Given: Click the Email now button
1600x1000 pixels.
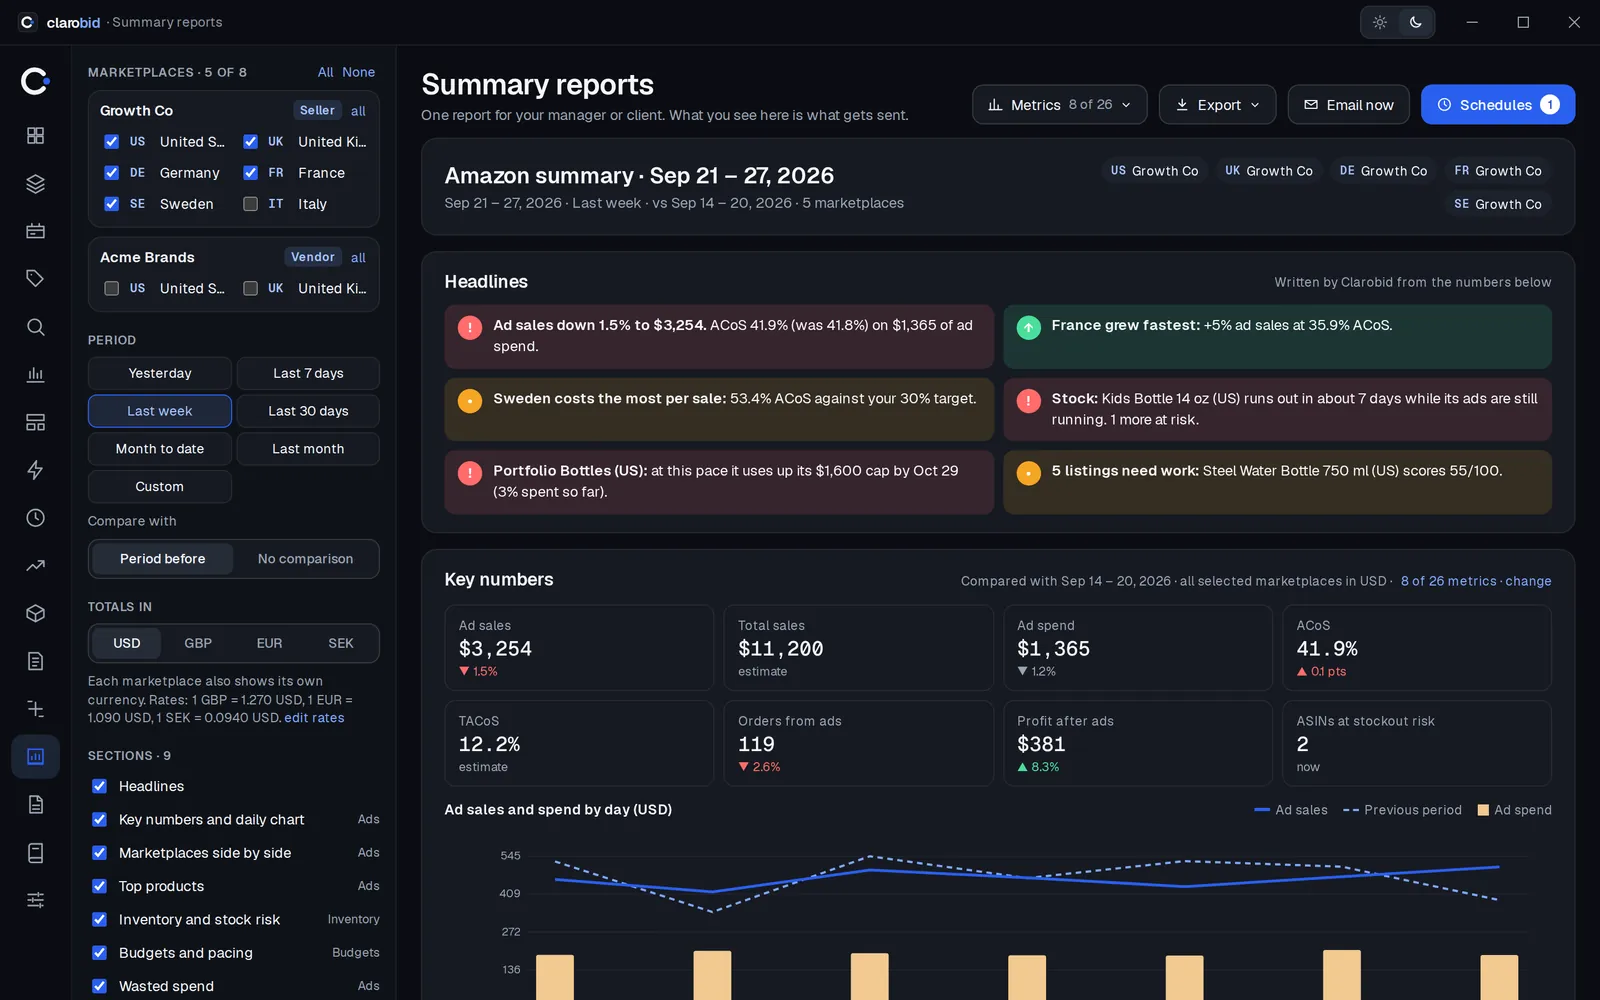Looking at the screenshot, I should pos(1348,104).
